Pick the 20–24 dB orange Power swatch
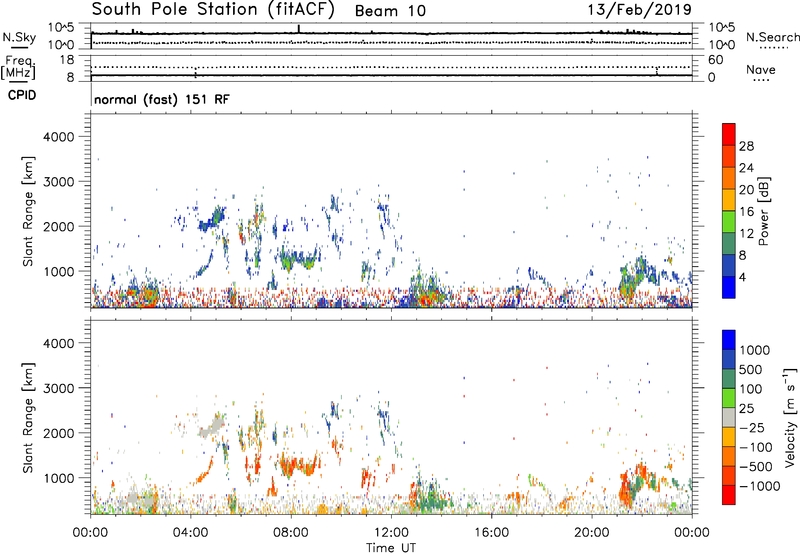The image size is (800, 554). click(729, 179)
